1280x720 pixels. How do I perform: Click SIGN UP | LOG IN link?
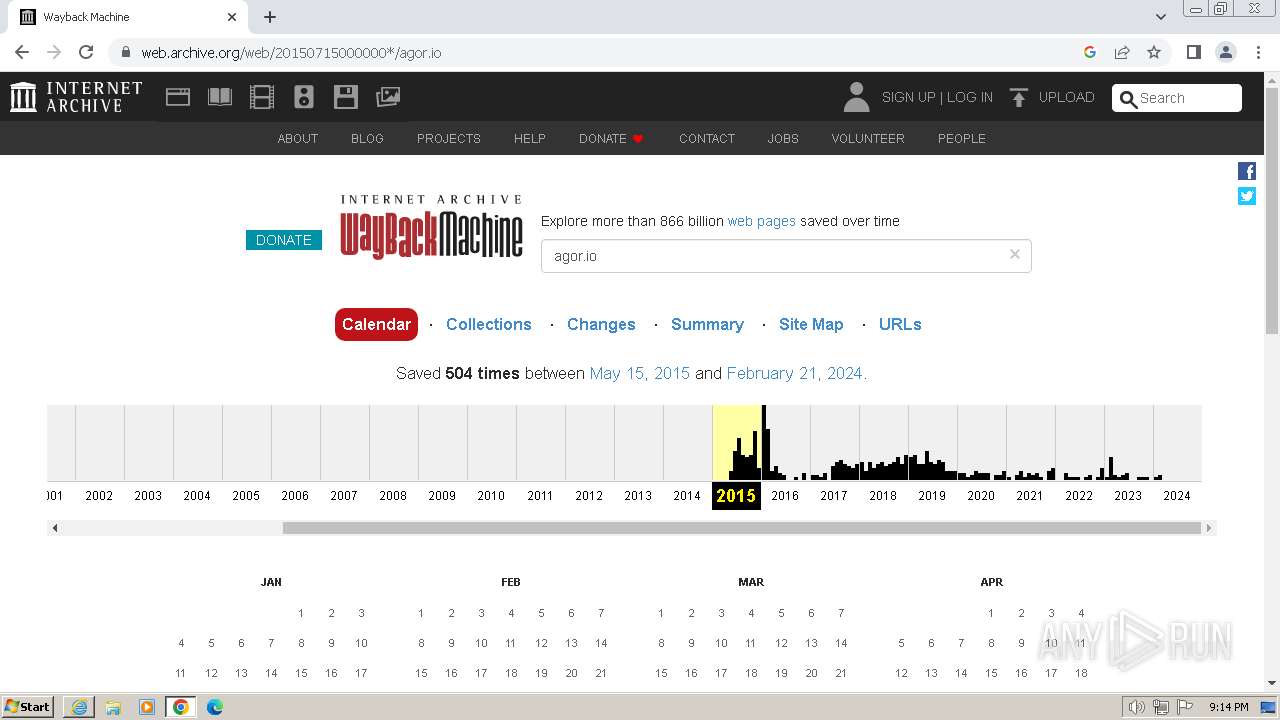(937, 97)
